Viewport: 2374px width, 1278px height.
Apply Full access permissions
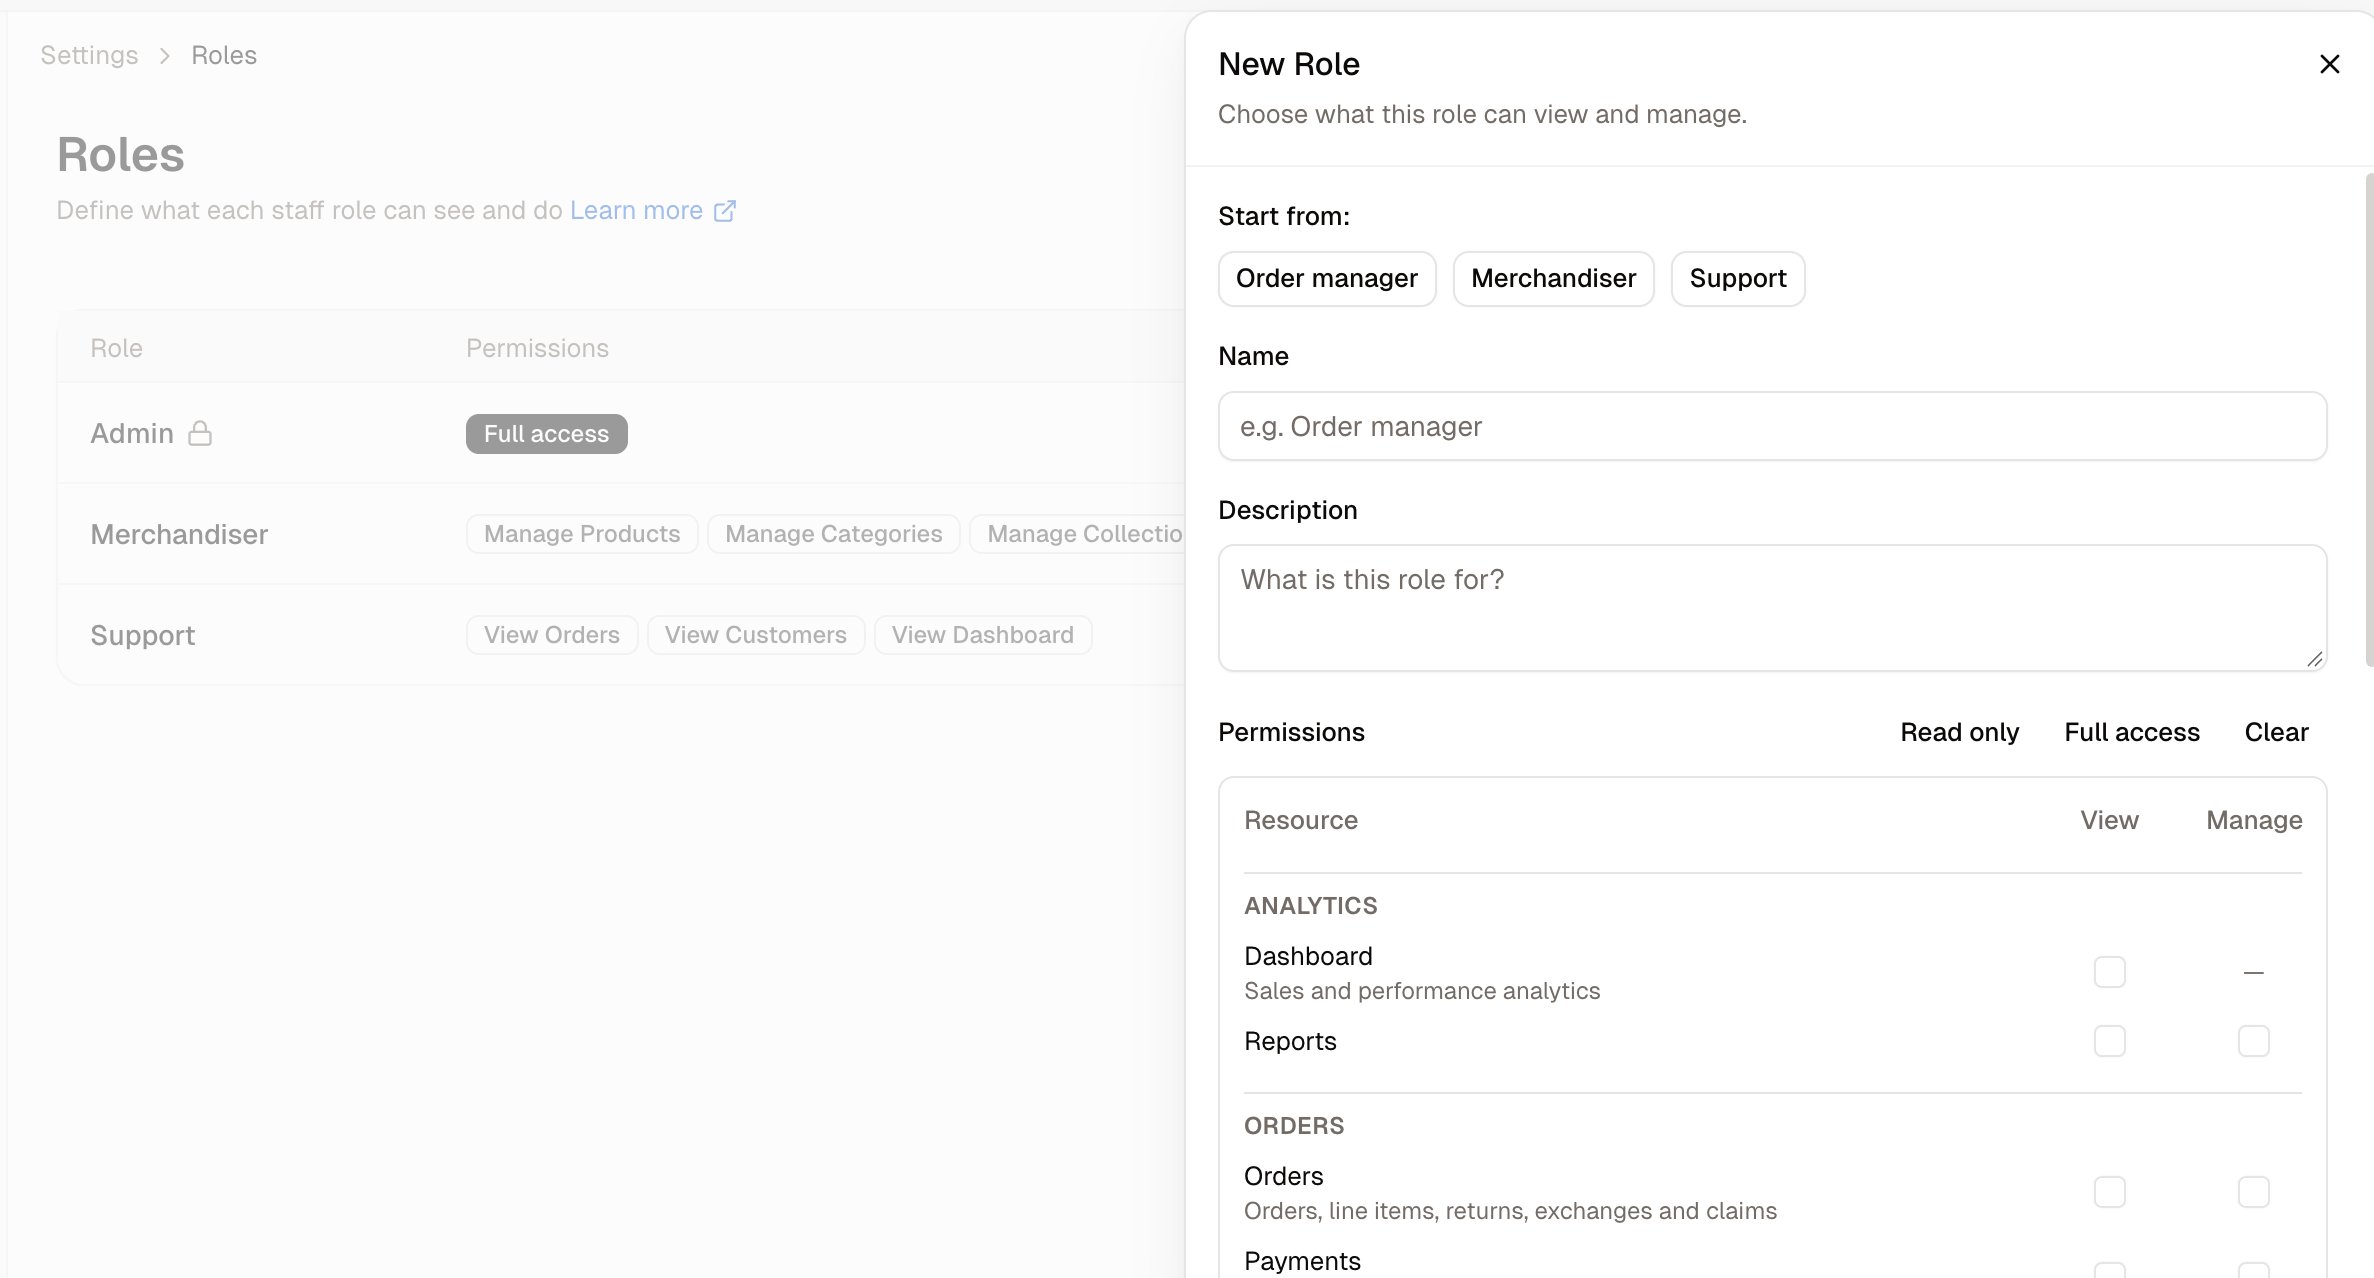2132,732
